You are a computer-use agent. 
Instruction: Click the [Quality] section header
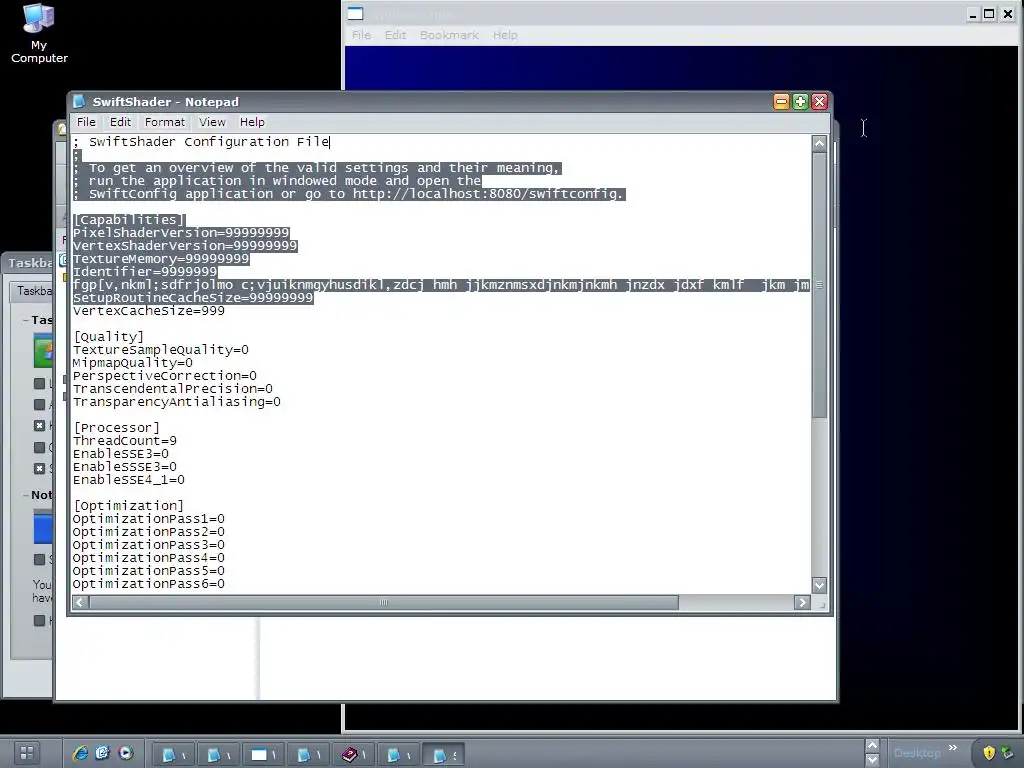(x=108, y=337)
